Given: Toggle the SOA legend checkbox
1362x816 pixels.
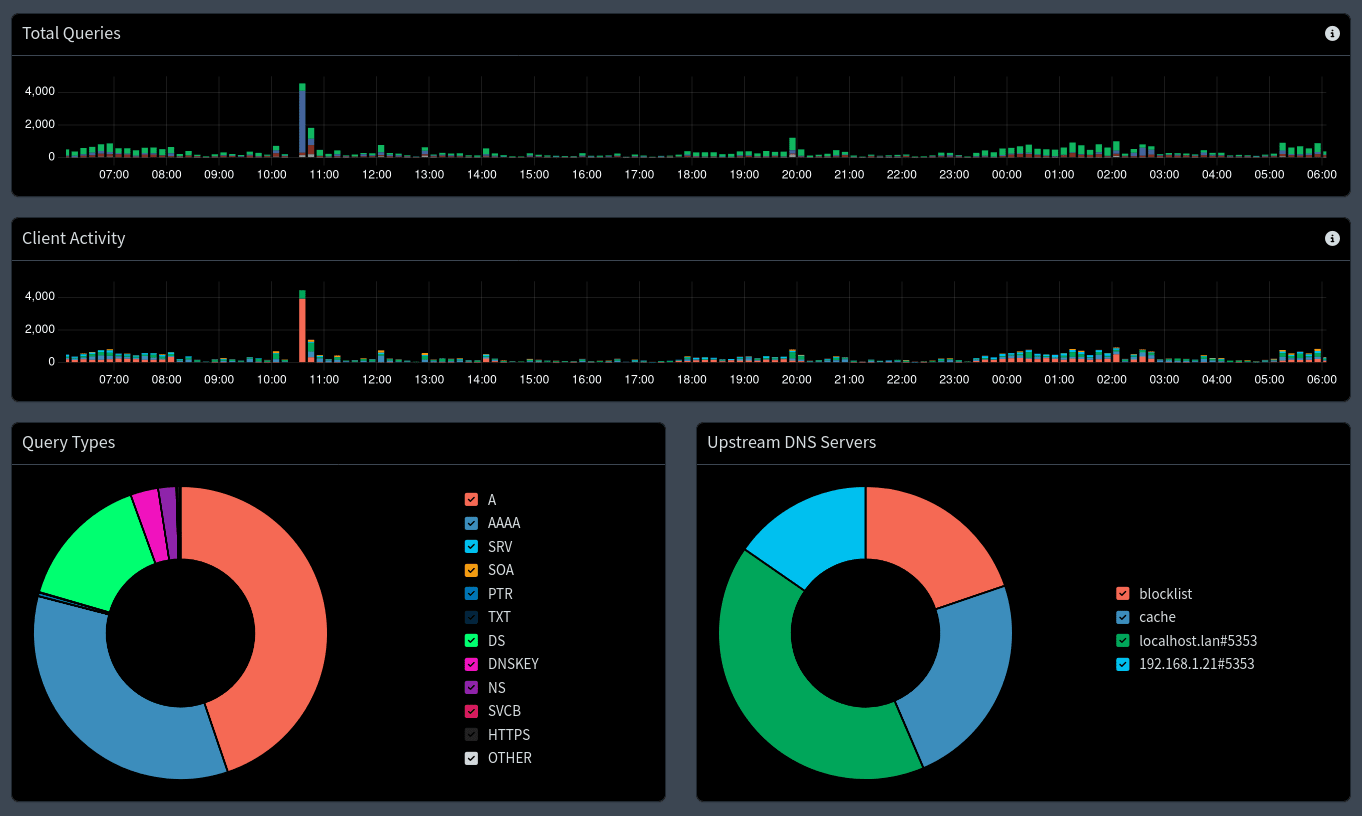Looking at the screenshot, I should pyautogui.click(x=472, y=570).
